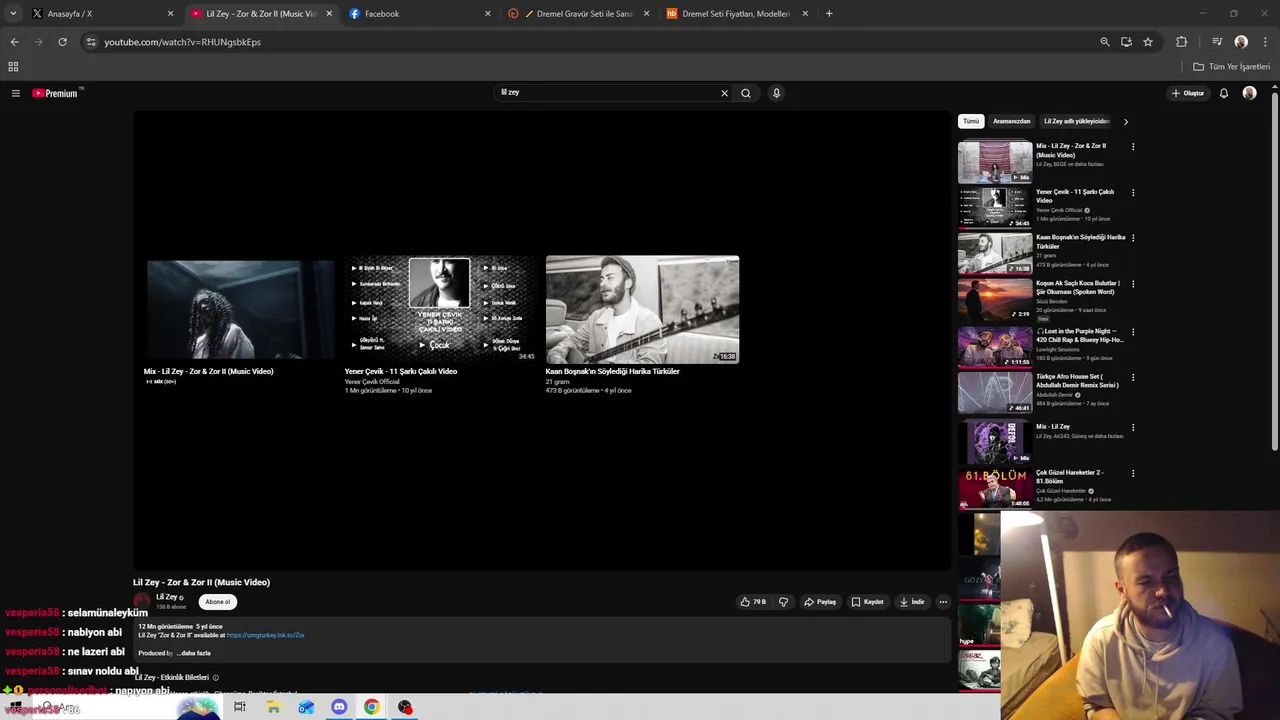Reload the page

pos(62,42)
